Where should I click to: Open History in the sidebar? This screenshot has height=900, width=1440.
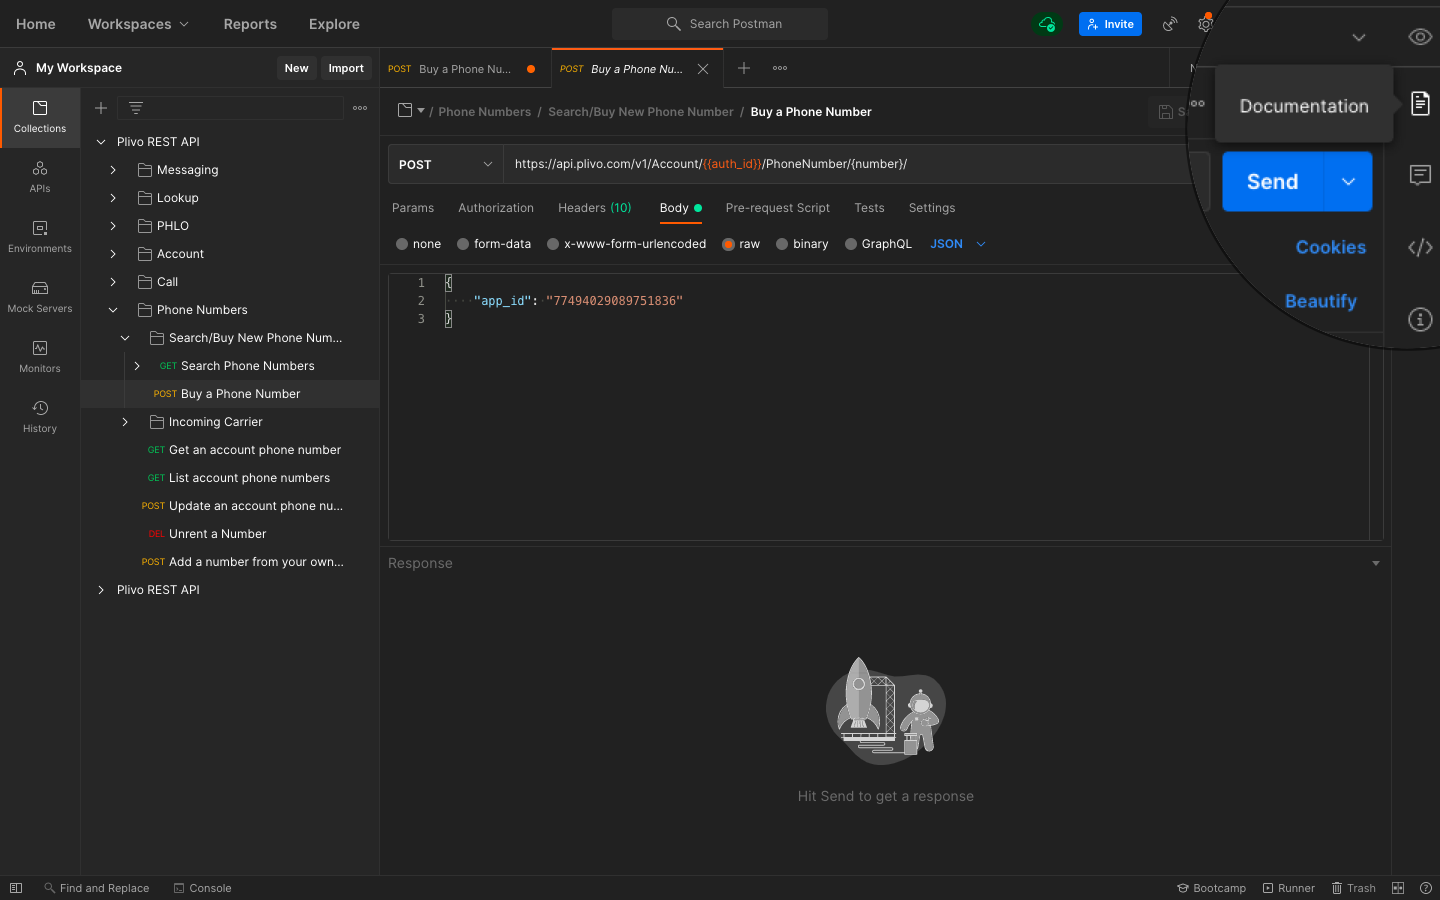click(x=40, y=417)
